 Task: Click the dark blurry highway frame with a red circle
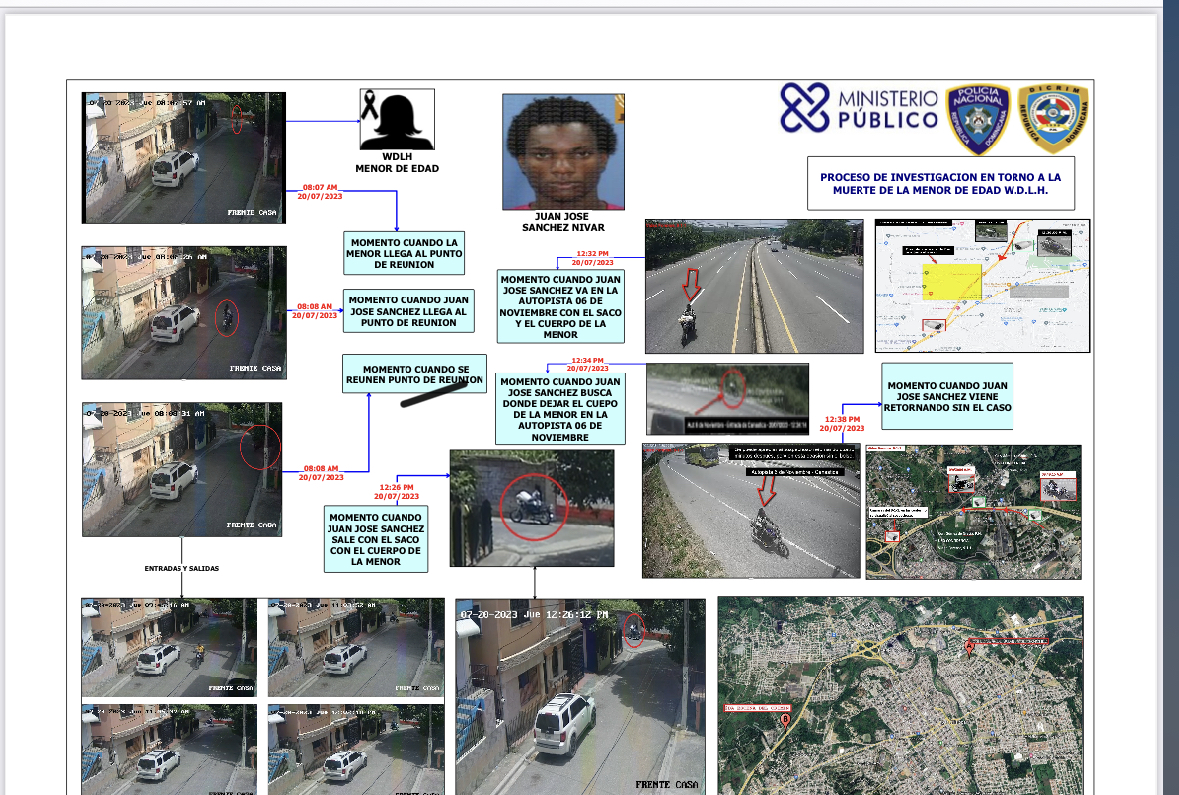(x=728, y=399)
